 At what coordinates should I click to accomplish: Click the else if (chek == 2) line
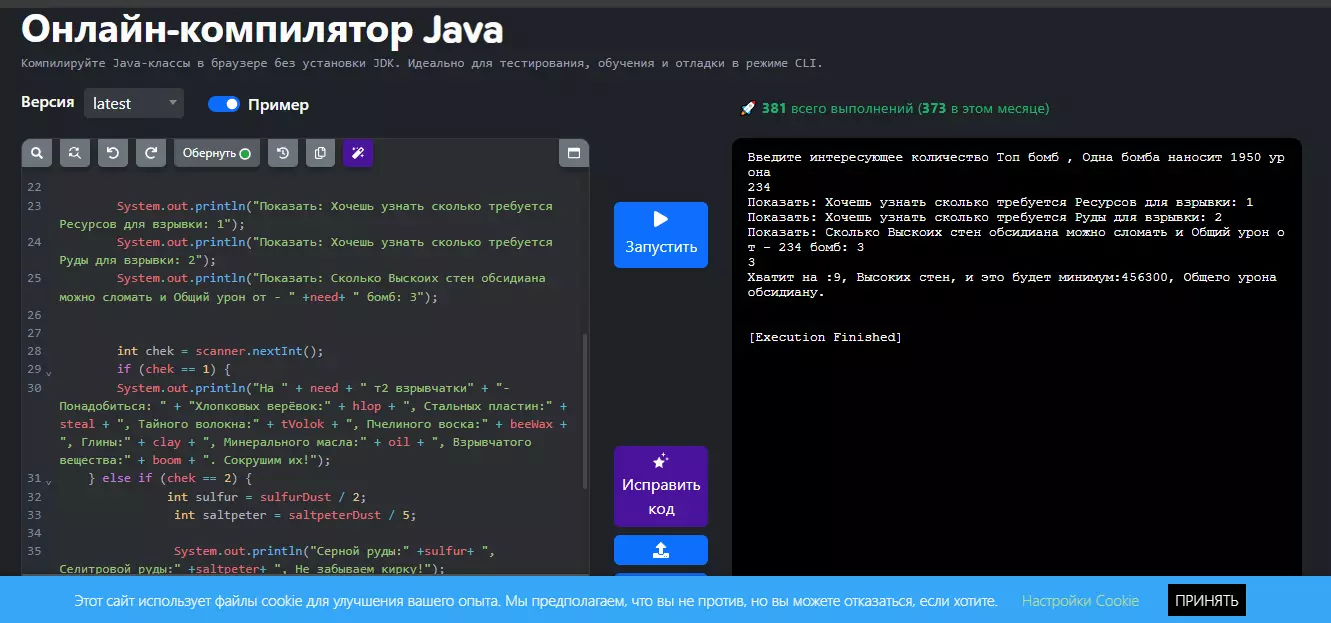click(170, 478)
